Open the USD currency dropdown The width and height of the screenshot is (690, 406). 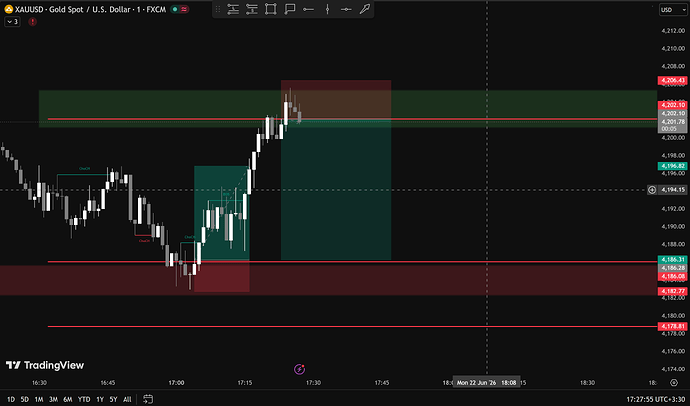(x=673, y=10)
